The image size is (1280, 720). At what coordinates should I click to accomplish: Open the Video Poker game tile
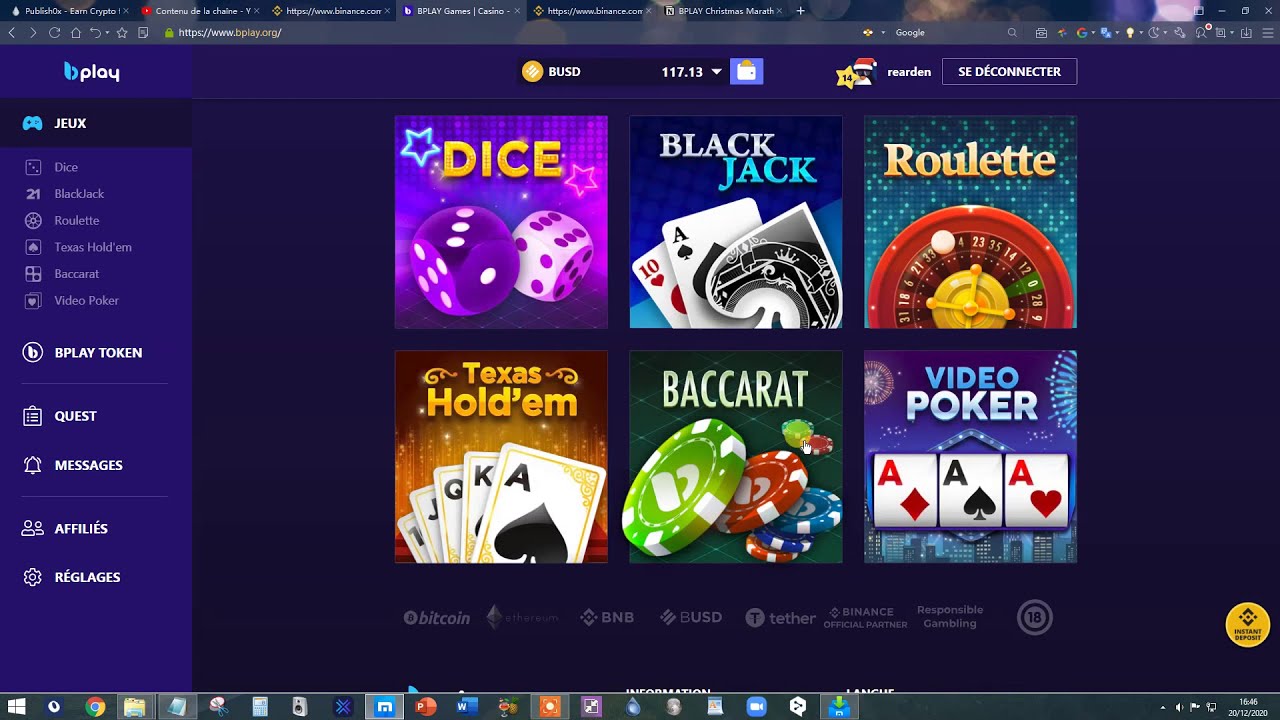tap(971, 457)
